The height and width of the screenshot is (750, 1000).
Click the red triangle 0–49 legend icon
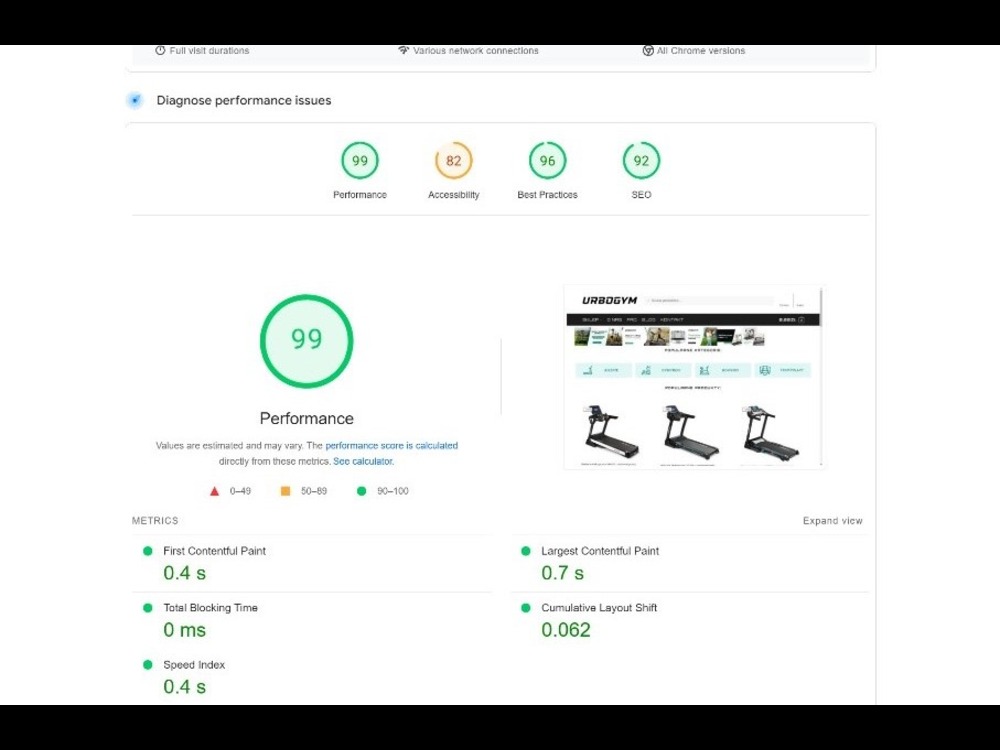[214, 491]
